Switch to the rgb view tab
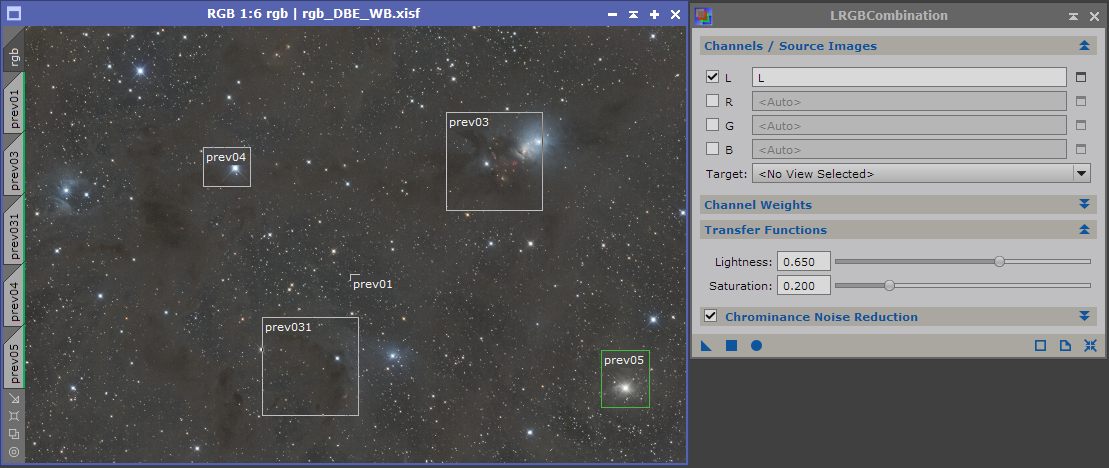Viewport: 1109px width, 468px height. [x=14, y=49]
